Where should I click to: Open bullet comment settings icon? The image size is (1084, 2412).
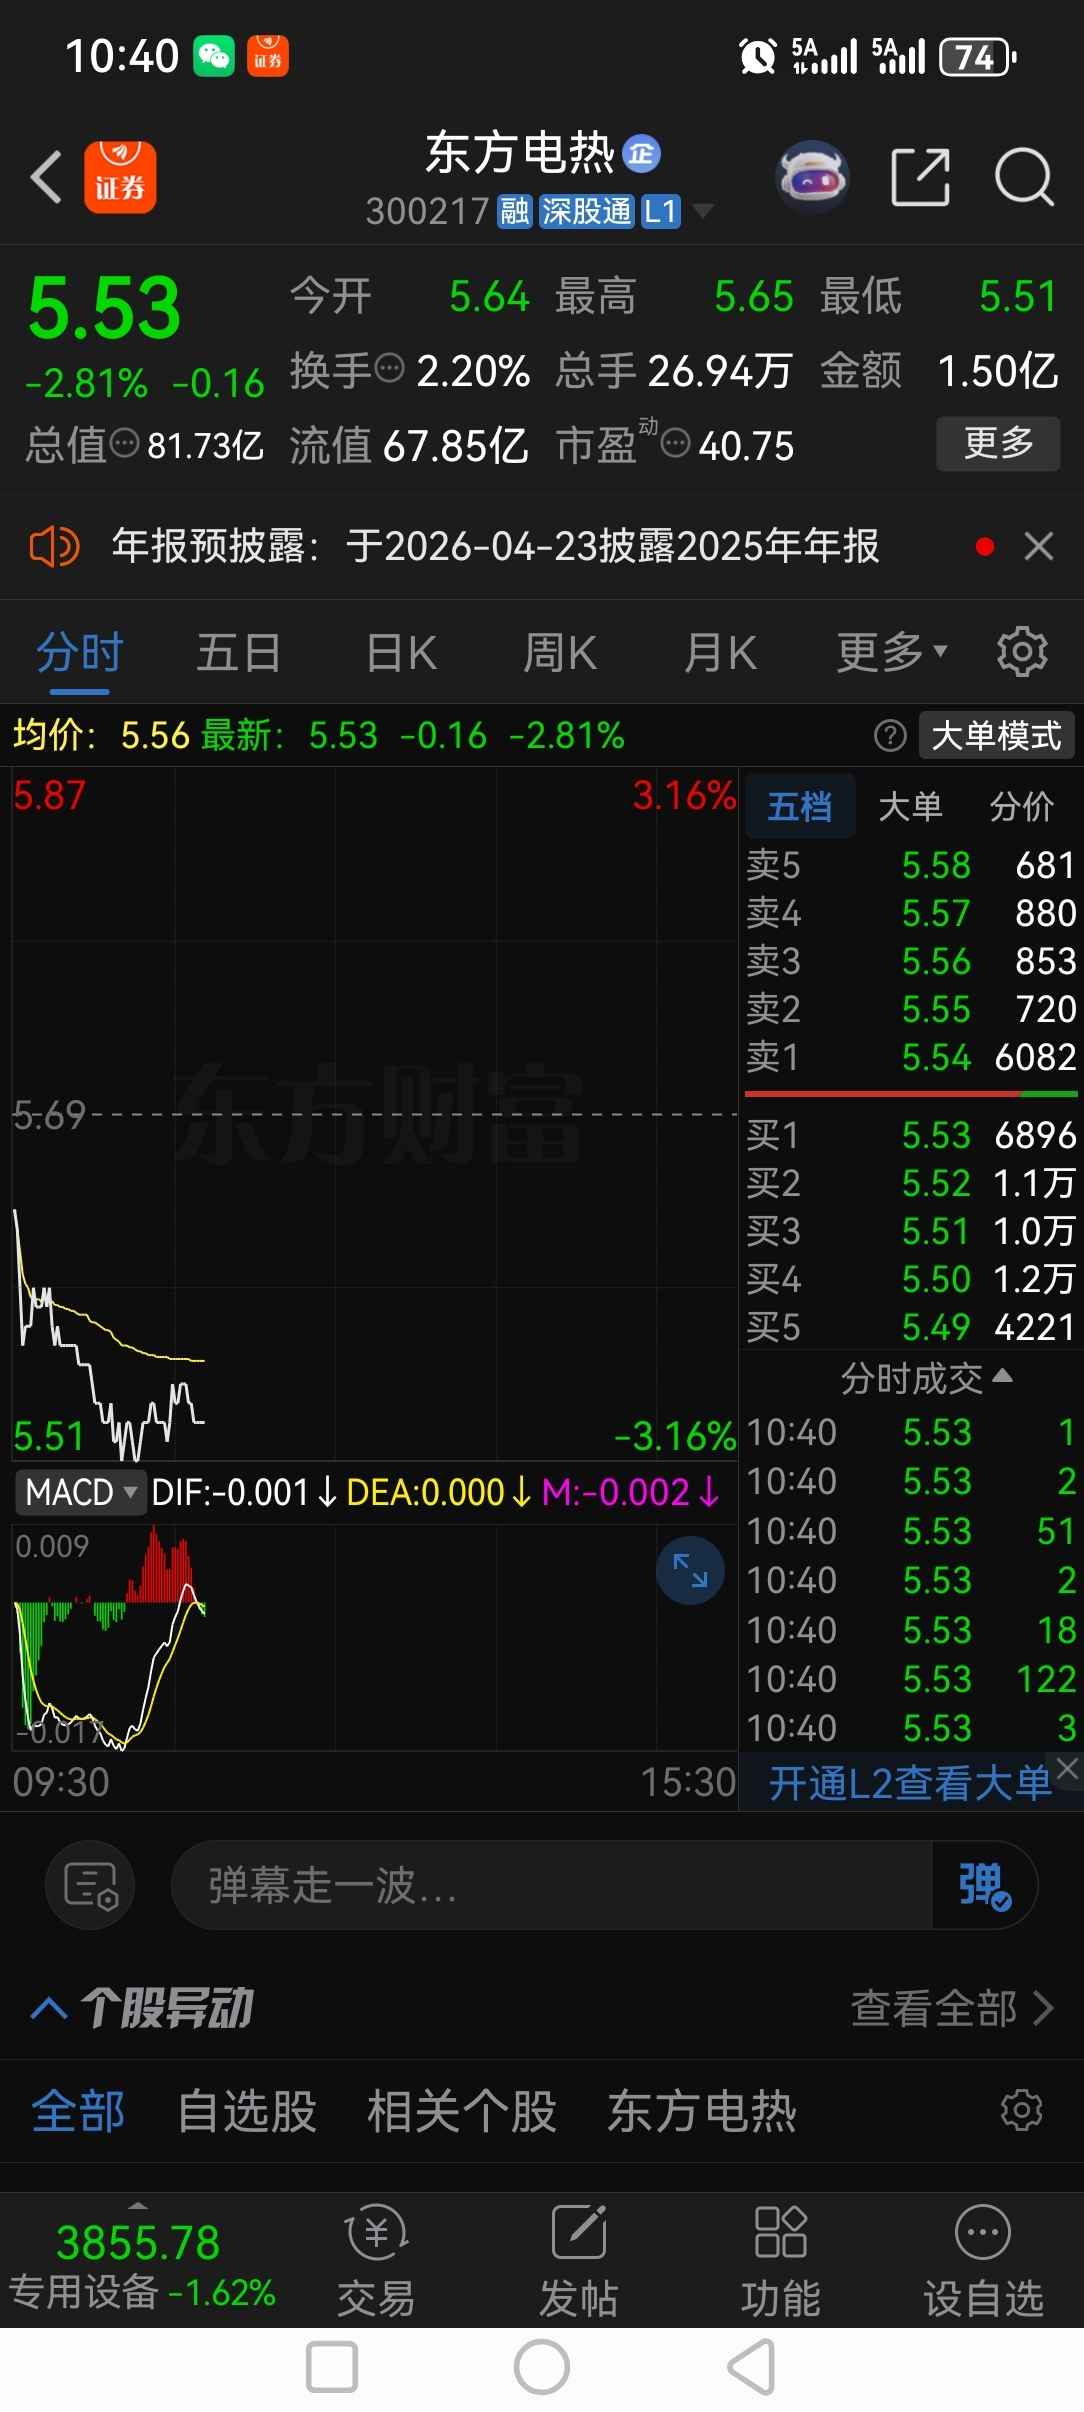click(x=90, y=1885)
